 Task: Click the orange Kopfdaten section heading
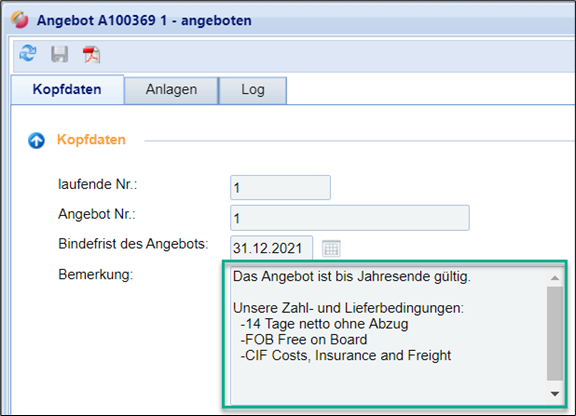91,140
